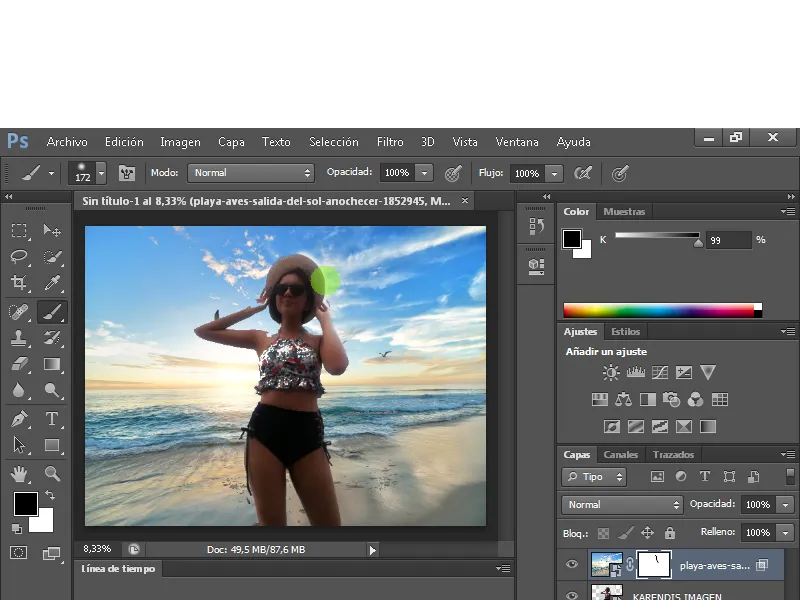Select the History Brush tool
The width and height of the screenshot is (800, 600).
52,338
